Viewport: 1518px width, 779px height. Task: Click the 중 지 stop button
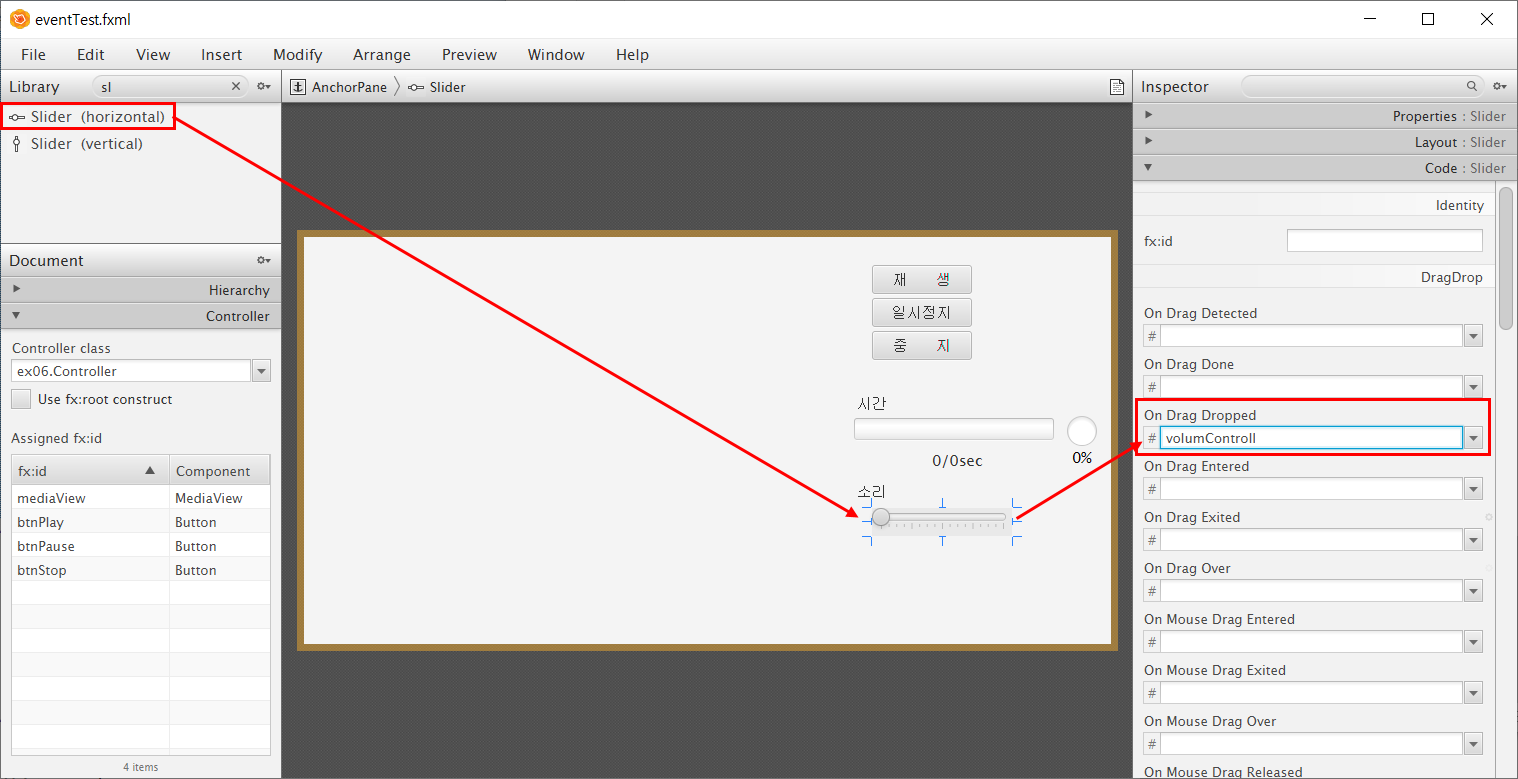(922, 346)
